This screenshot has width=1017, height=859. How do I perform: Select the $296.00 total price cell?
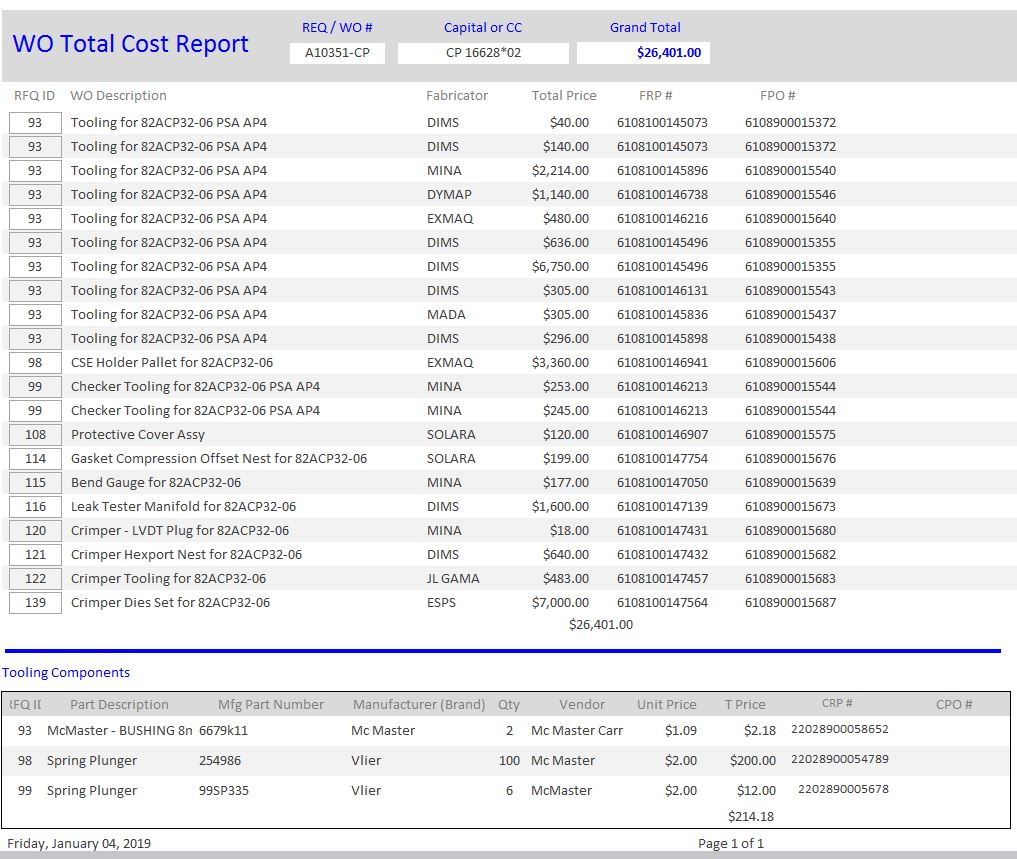click(x=566, y=339)
